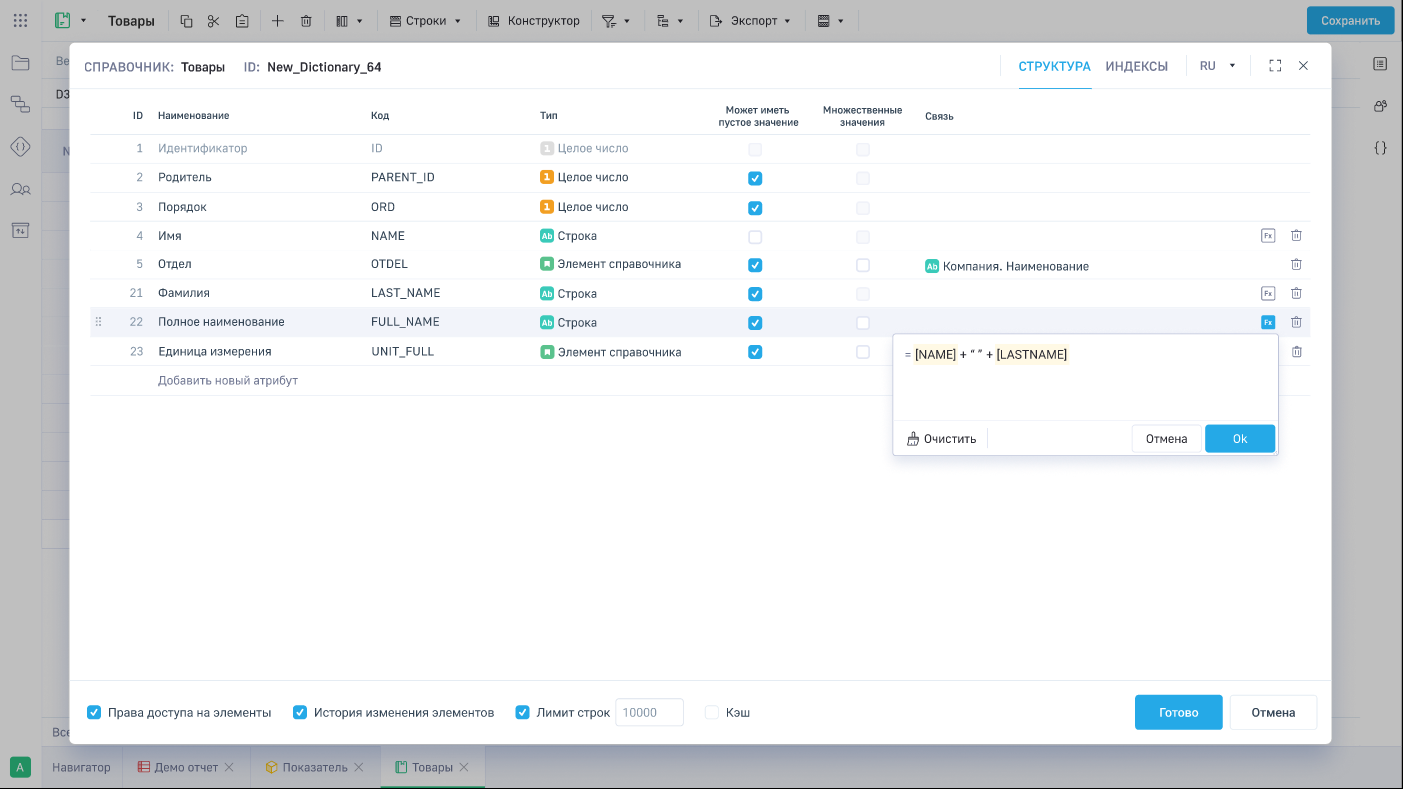Click the formula Fx icon in Фамилия row

tap(1267, 294)
